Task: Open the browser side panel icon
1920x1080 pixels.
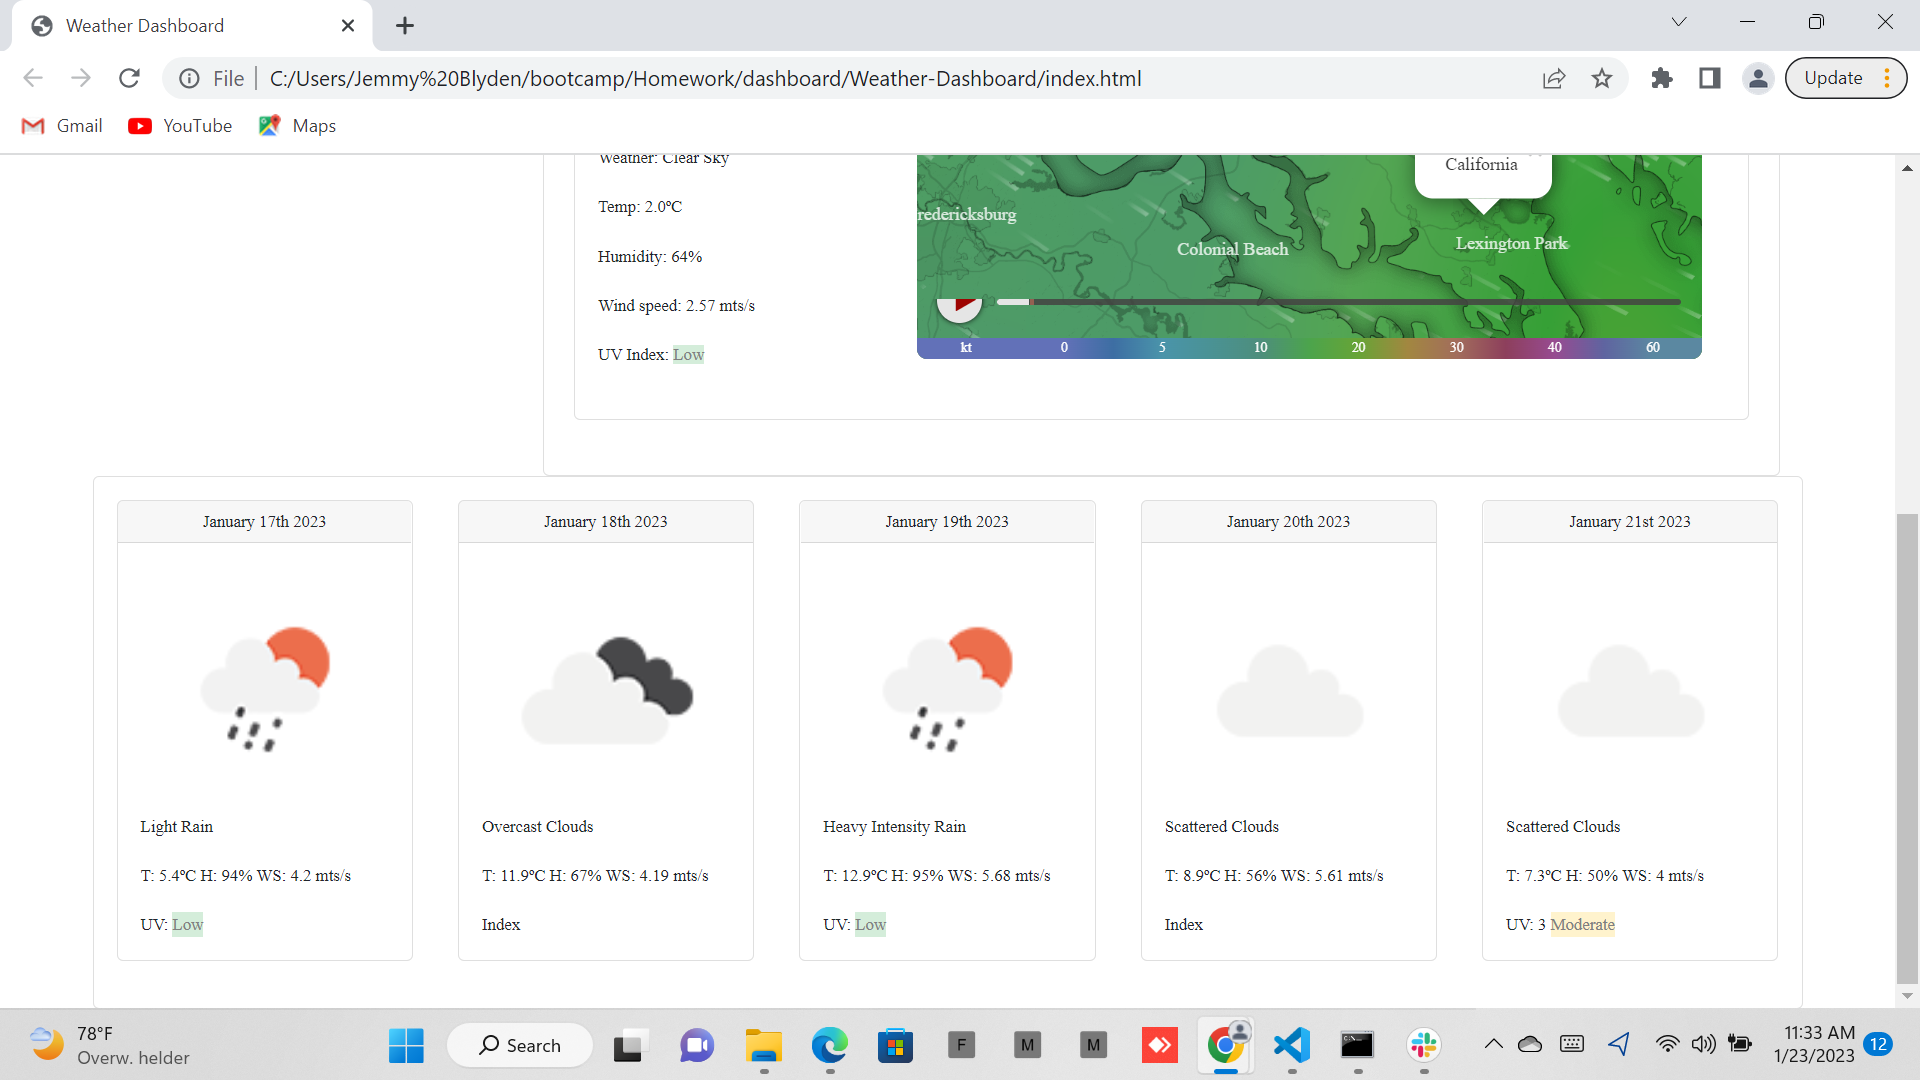Action: coord(1710,78)
